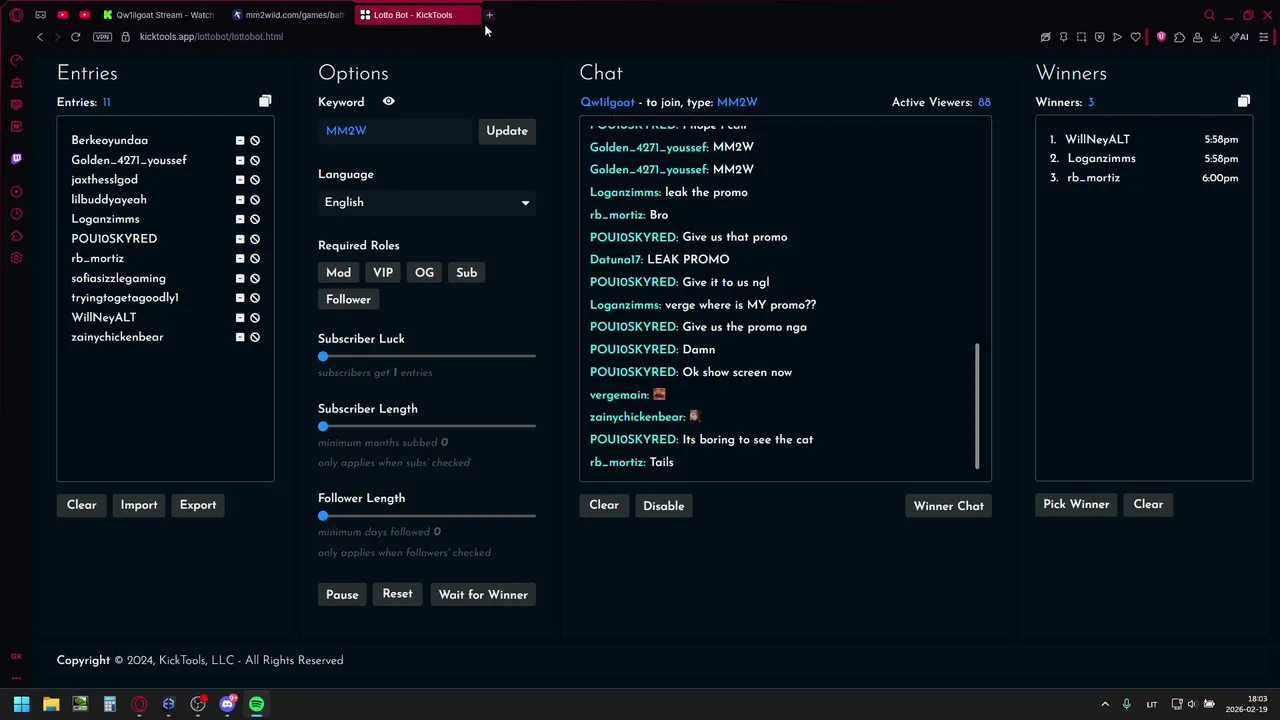Open the Opera easy setup menu icon
This screenshot has height=720, width=1280.
(1264, 37)
